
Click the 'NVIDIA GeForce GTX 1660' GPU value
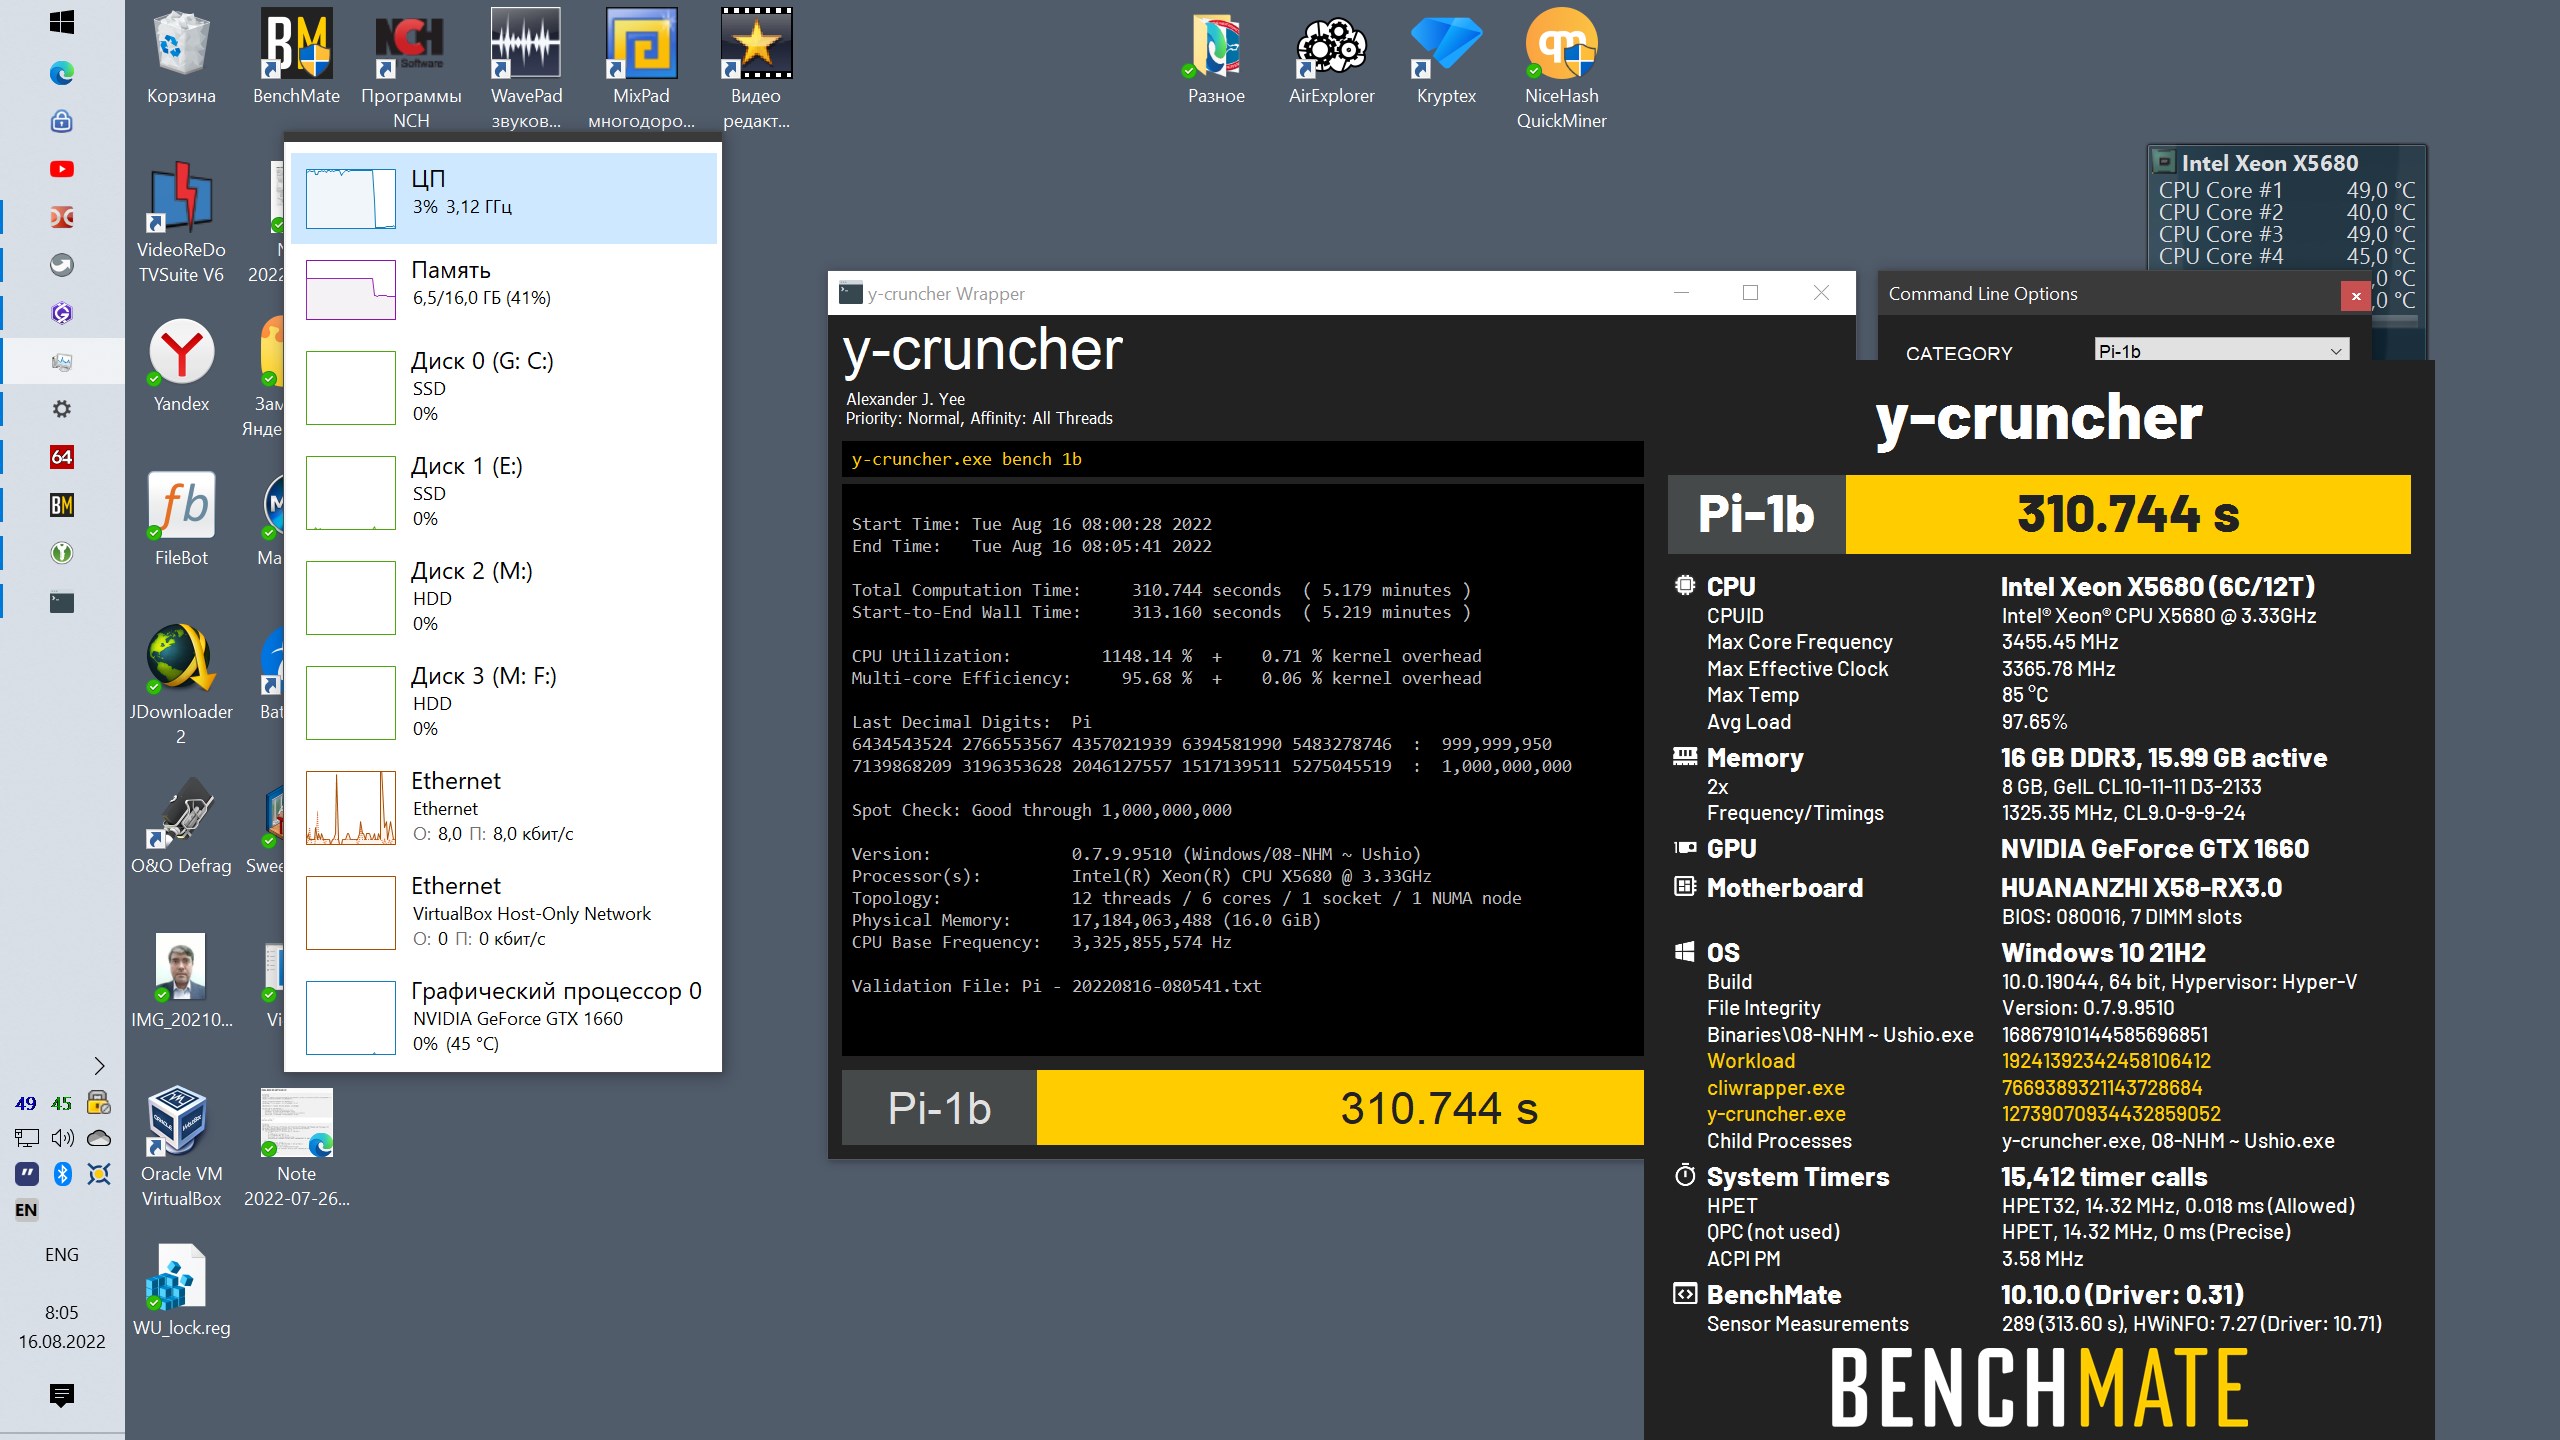pos(2154,849)
